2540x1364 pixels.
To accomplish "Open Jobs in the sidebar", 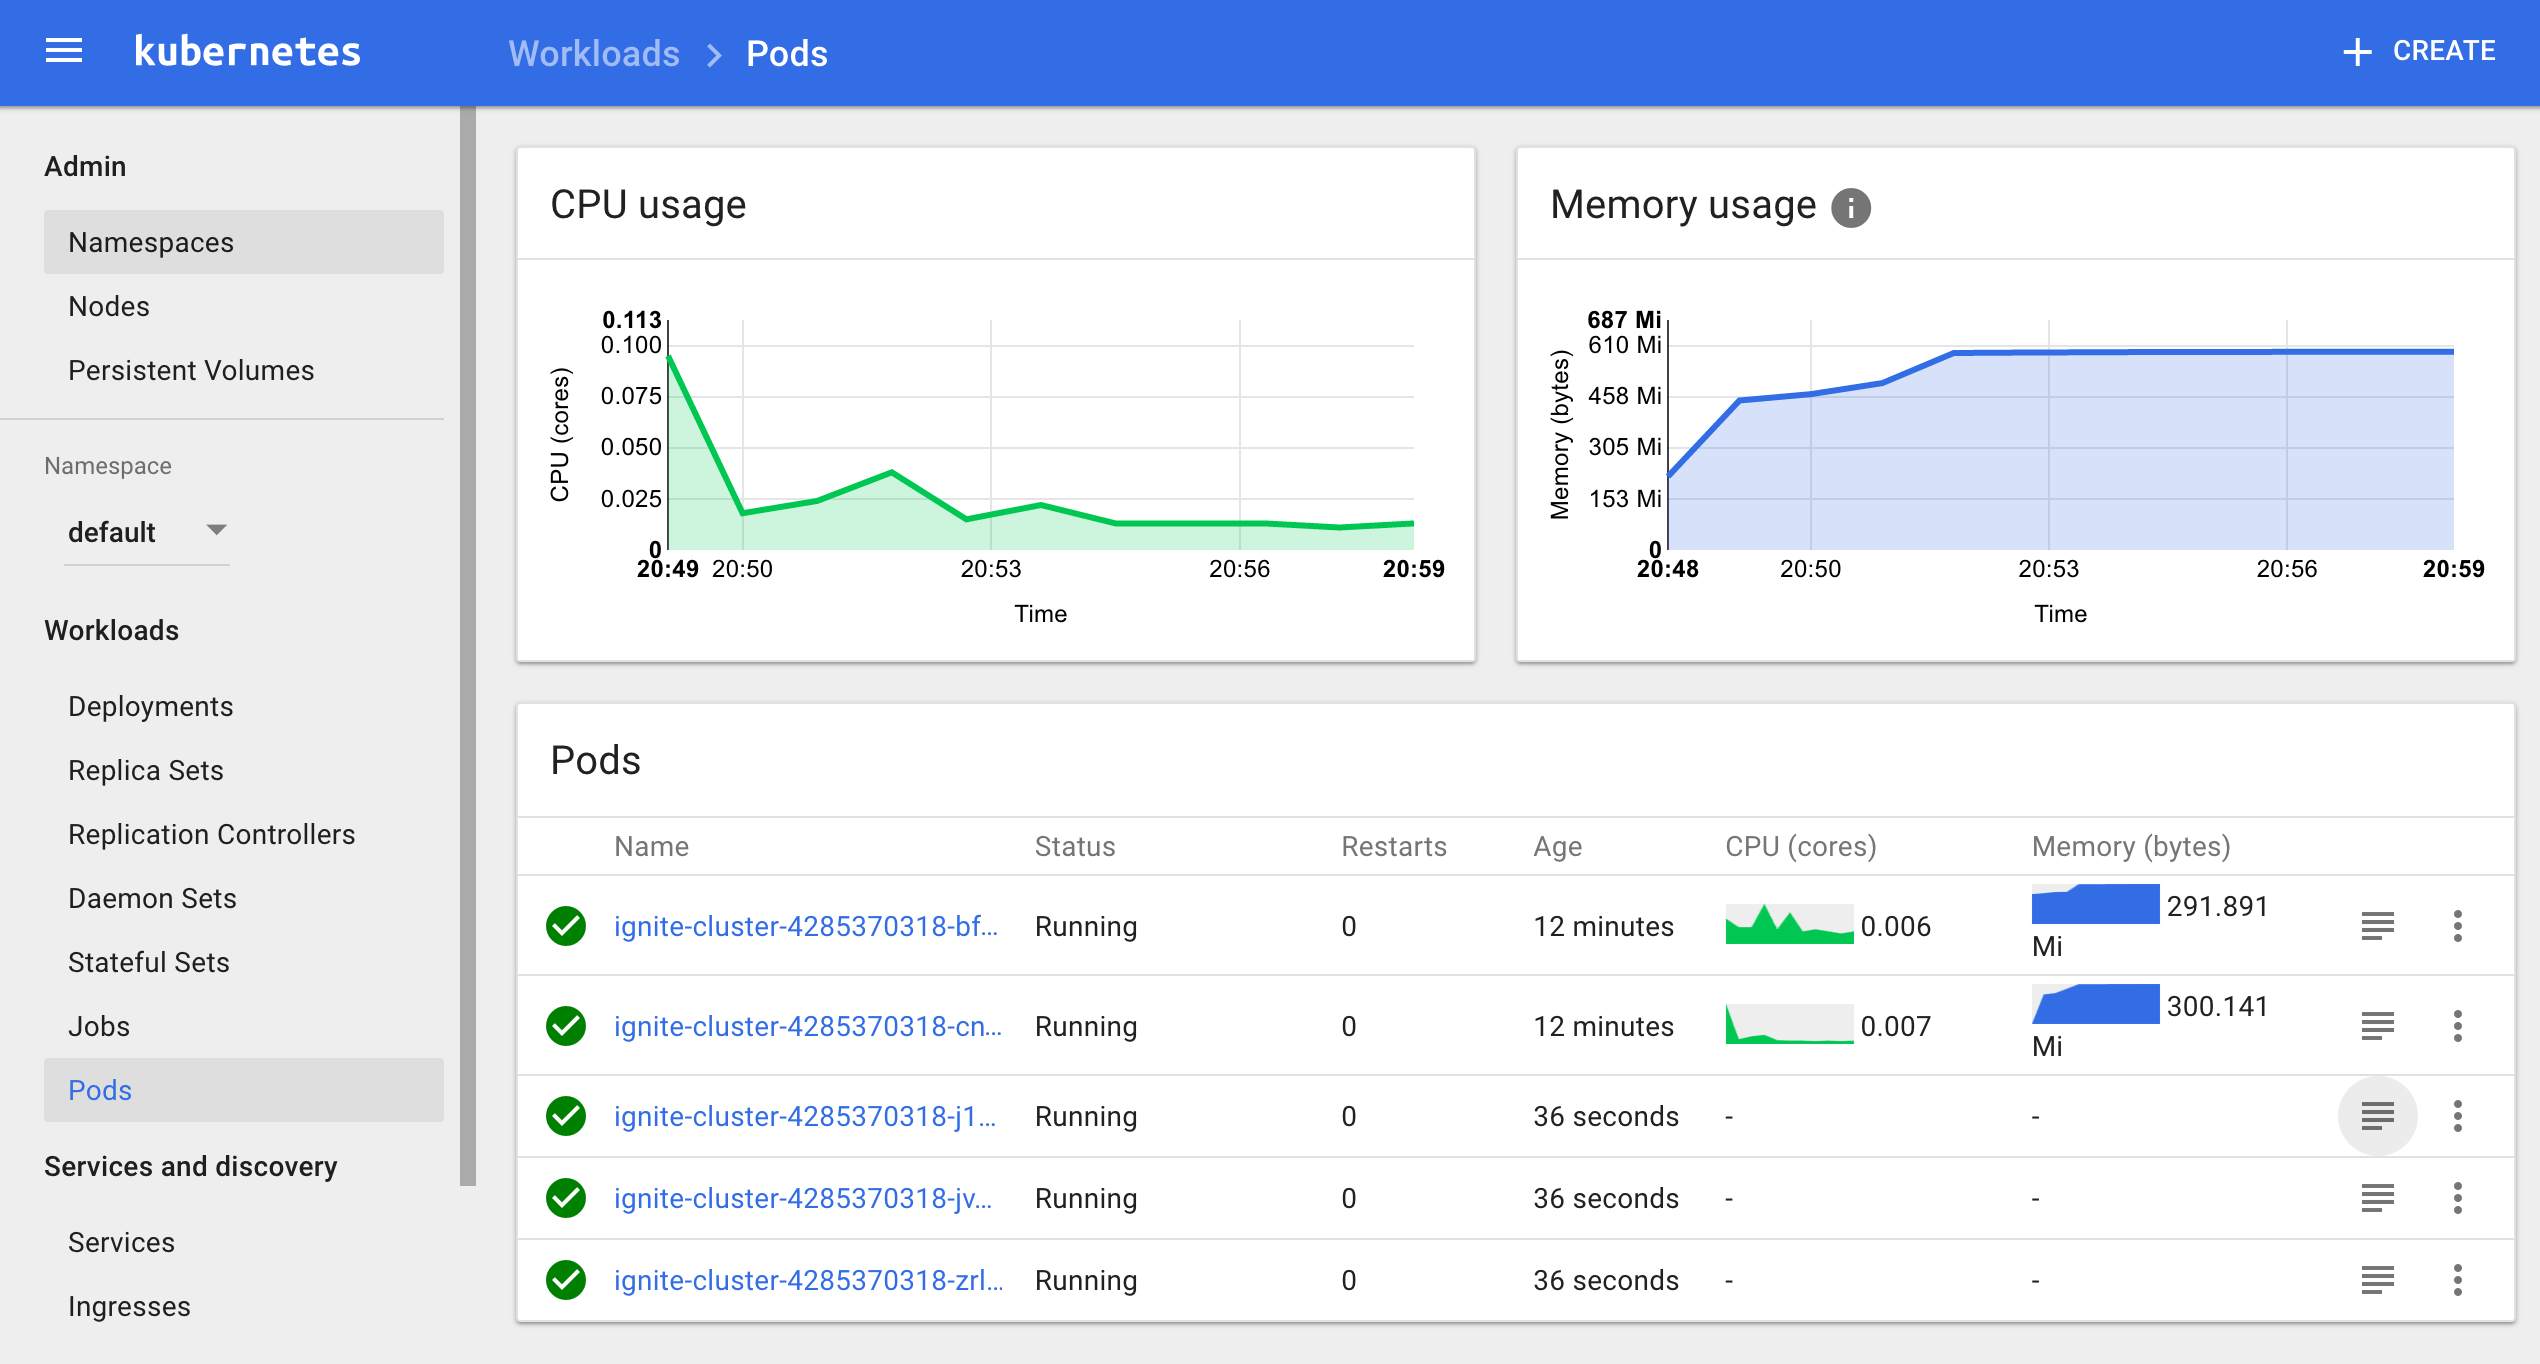I will 244,1026.
